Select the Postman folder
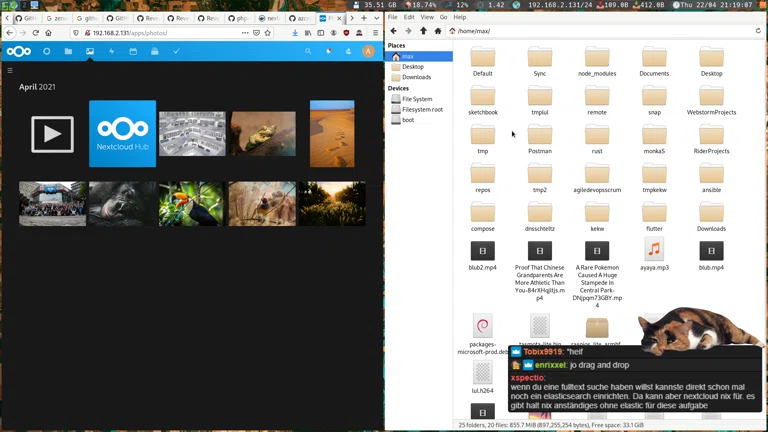 (x=540, y=139)
